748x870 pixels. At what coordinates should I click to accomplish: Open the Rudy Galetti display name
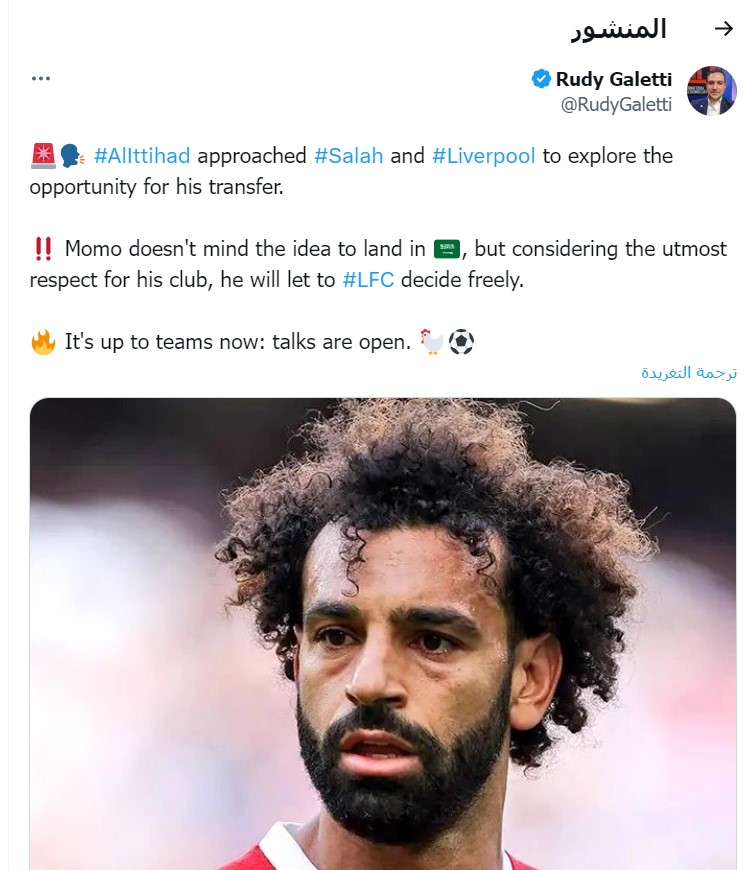point(614,79)
